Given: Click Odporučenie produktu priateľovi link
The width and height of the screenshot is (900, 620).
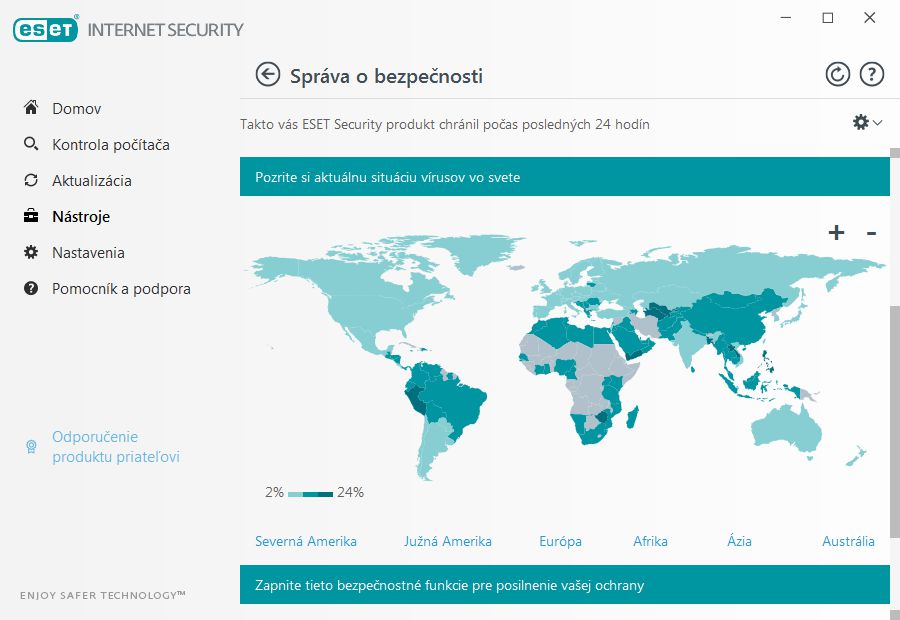Looking at the screenshot, I should coord(115,447).
